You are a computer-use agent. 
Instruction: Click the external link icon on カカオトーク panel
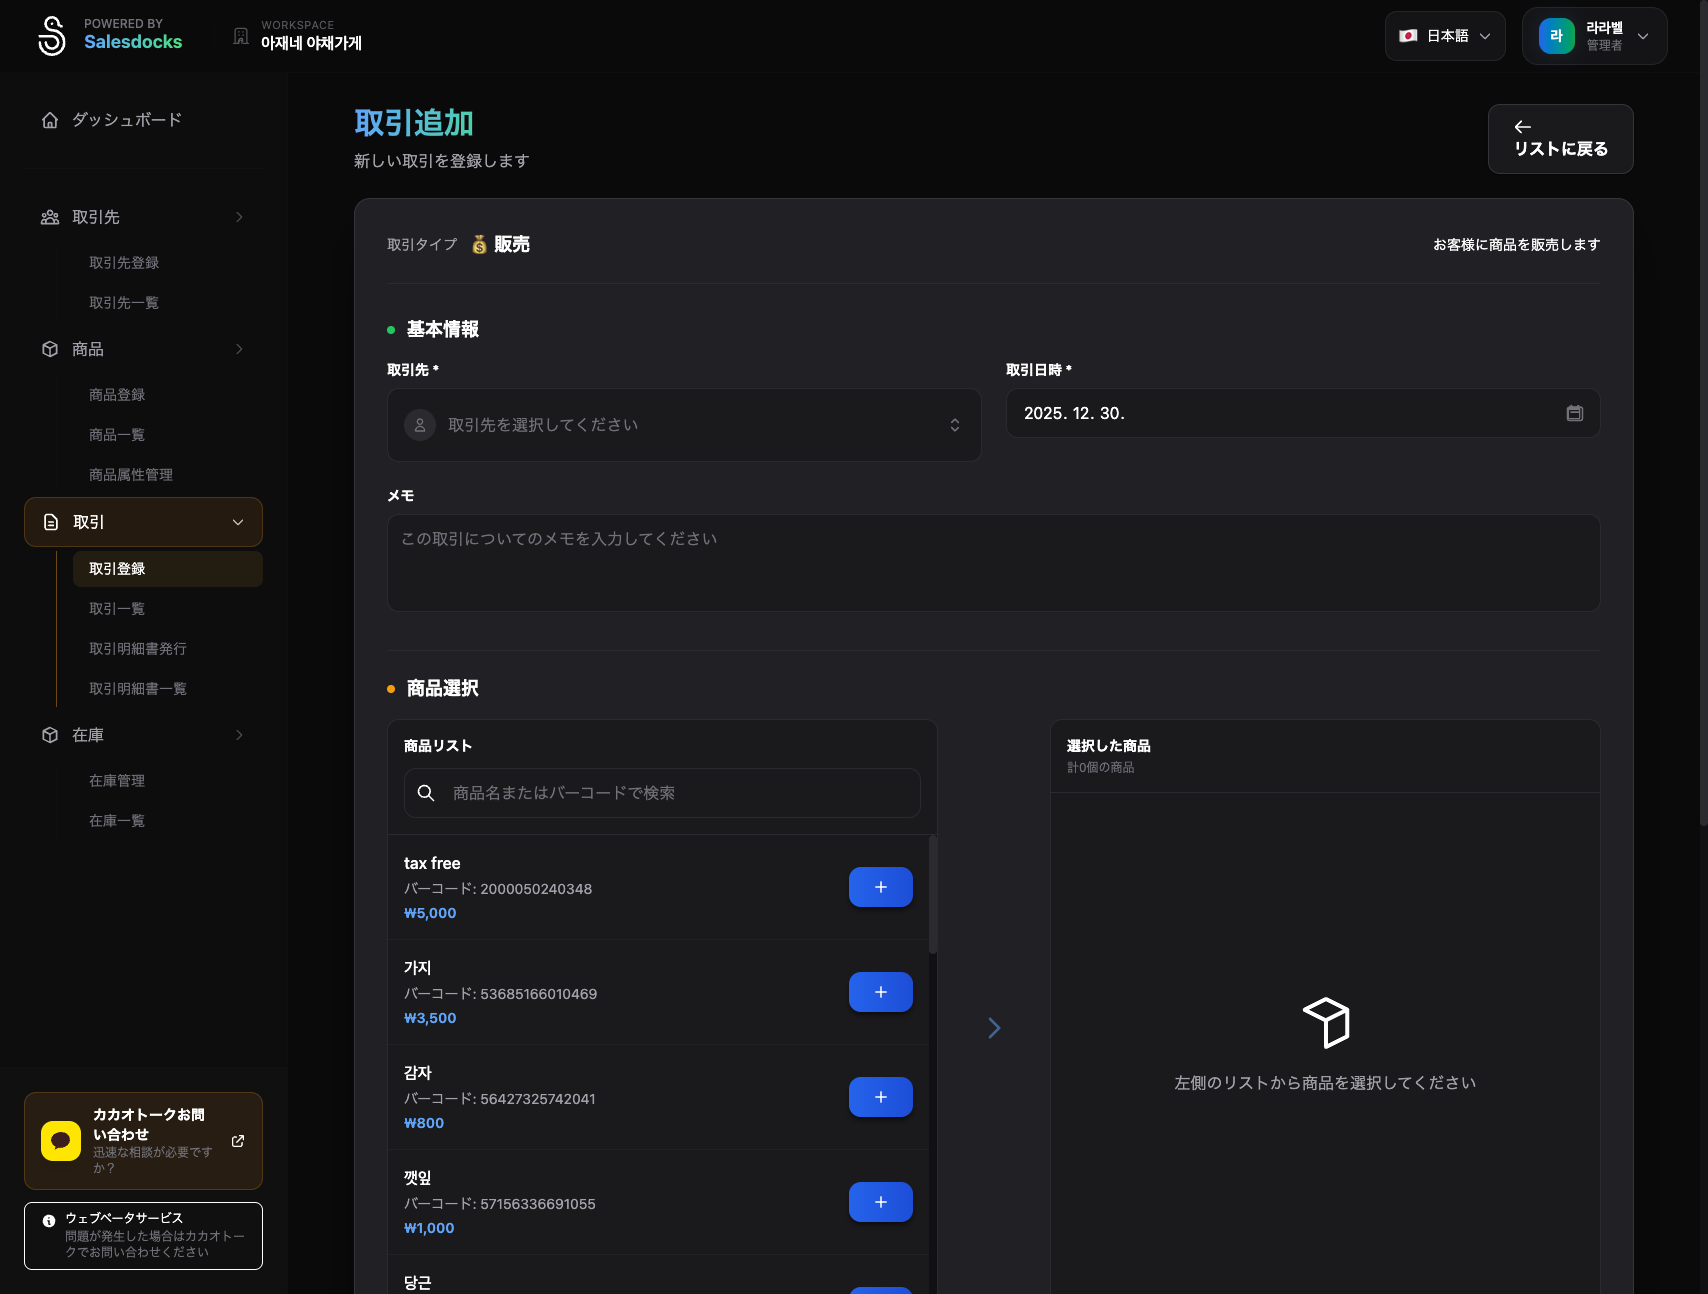pyautogui.click(x=237, y=1140)
